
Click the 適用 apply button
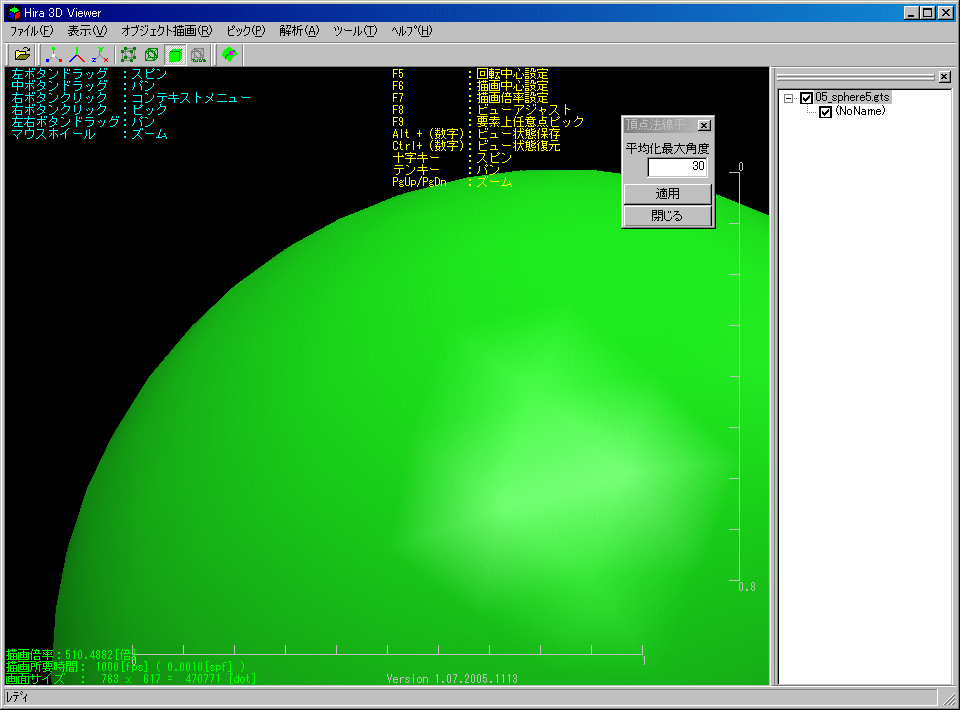coord(667,193)
